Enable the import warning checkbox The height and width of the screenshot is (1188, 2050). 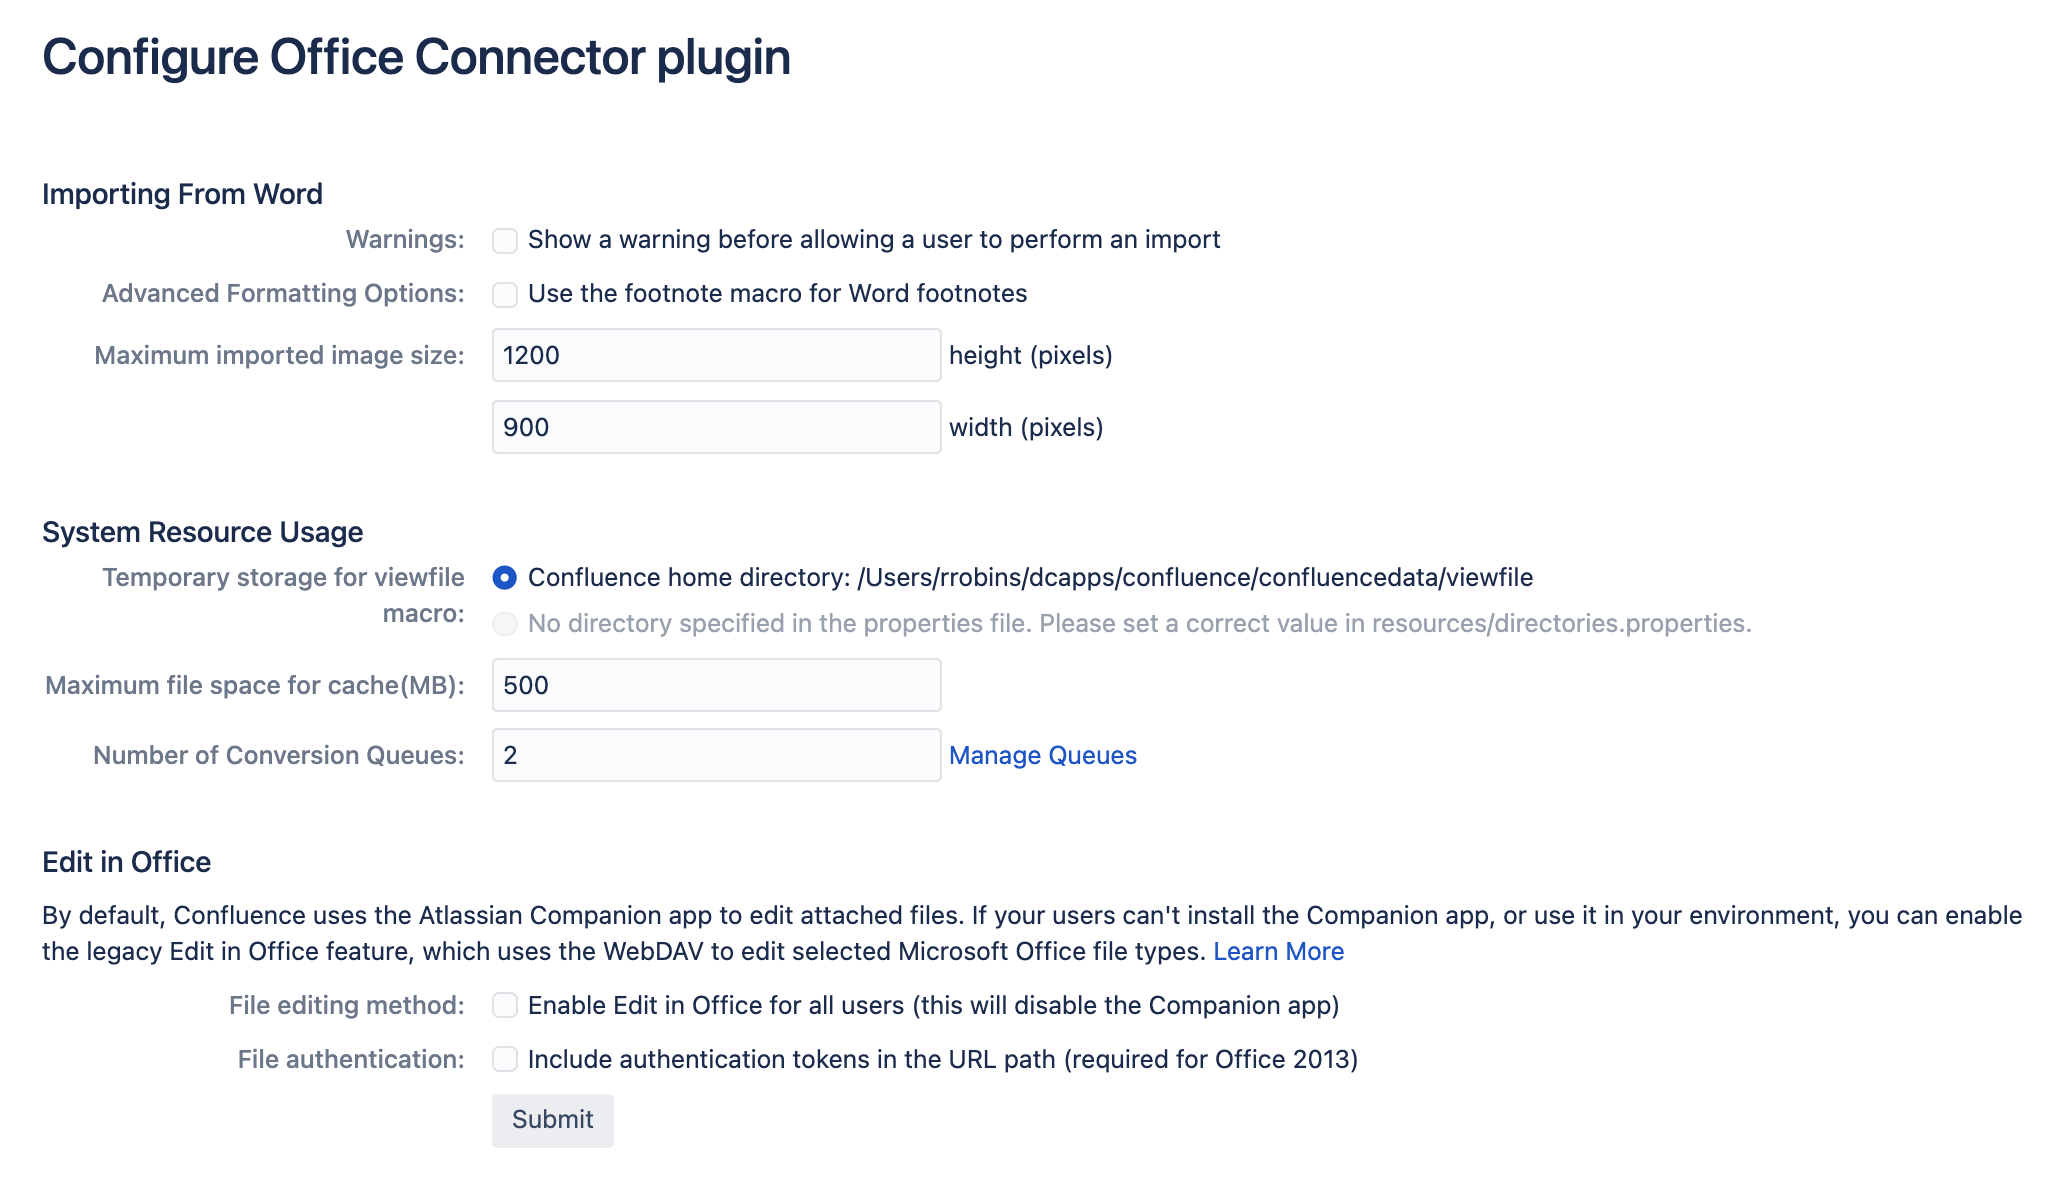505,241
